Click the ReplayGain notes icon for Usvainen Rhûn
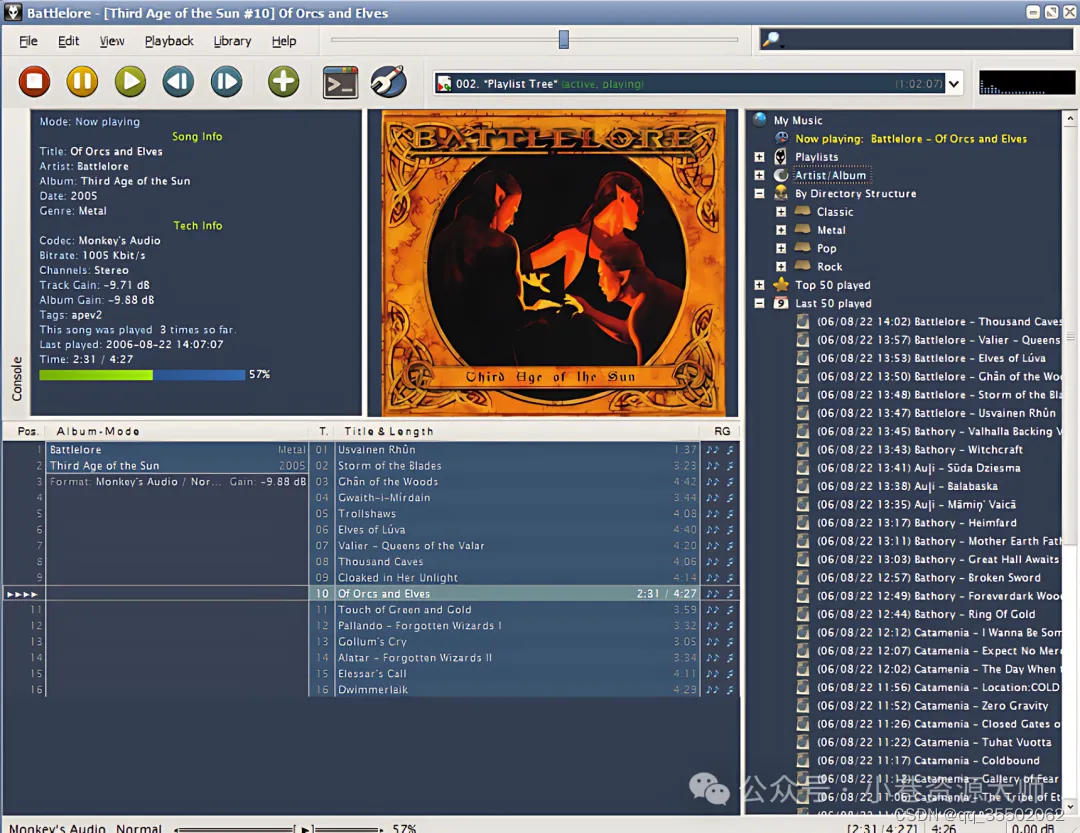The image size is (1080, 833). 719,449
